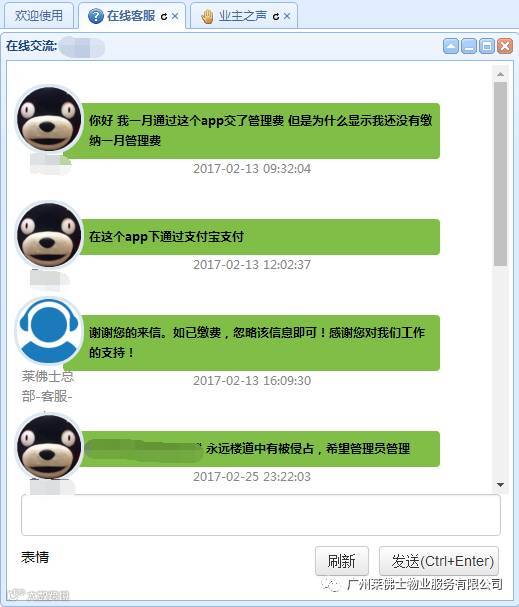Click the 刷新 button

342,561
